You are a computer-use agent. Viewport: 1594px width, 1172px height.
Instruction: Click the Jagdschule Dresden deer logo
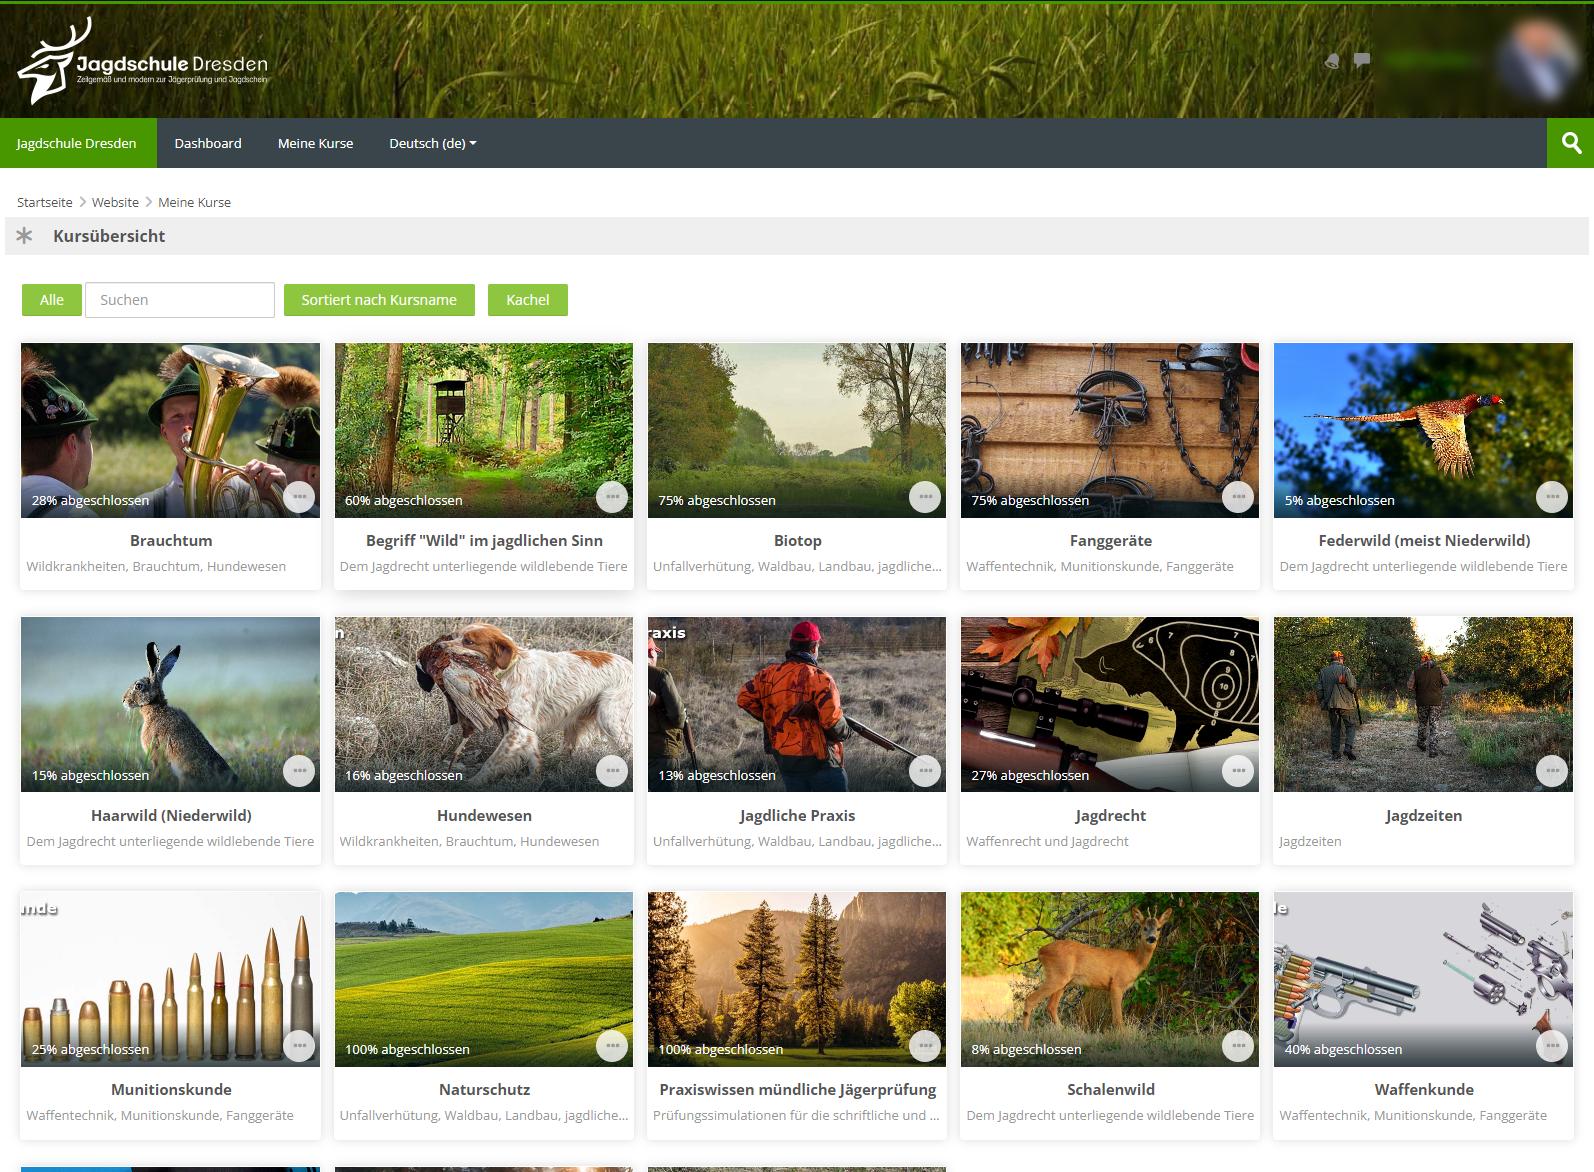[142, 62]
